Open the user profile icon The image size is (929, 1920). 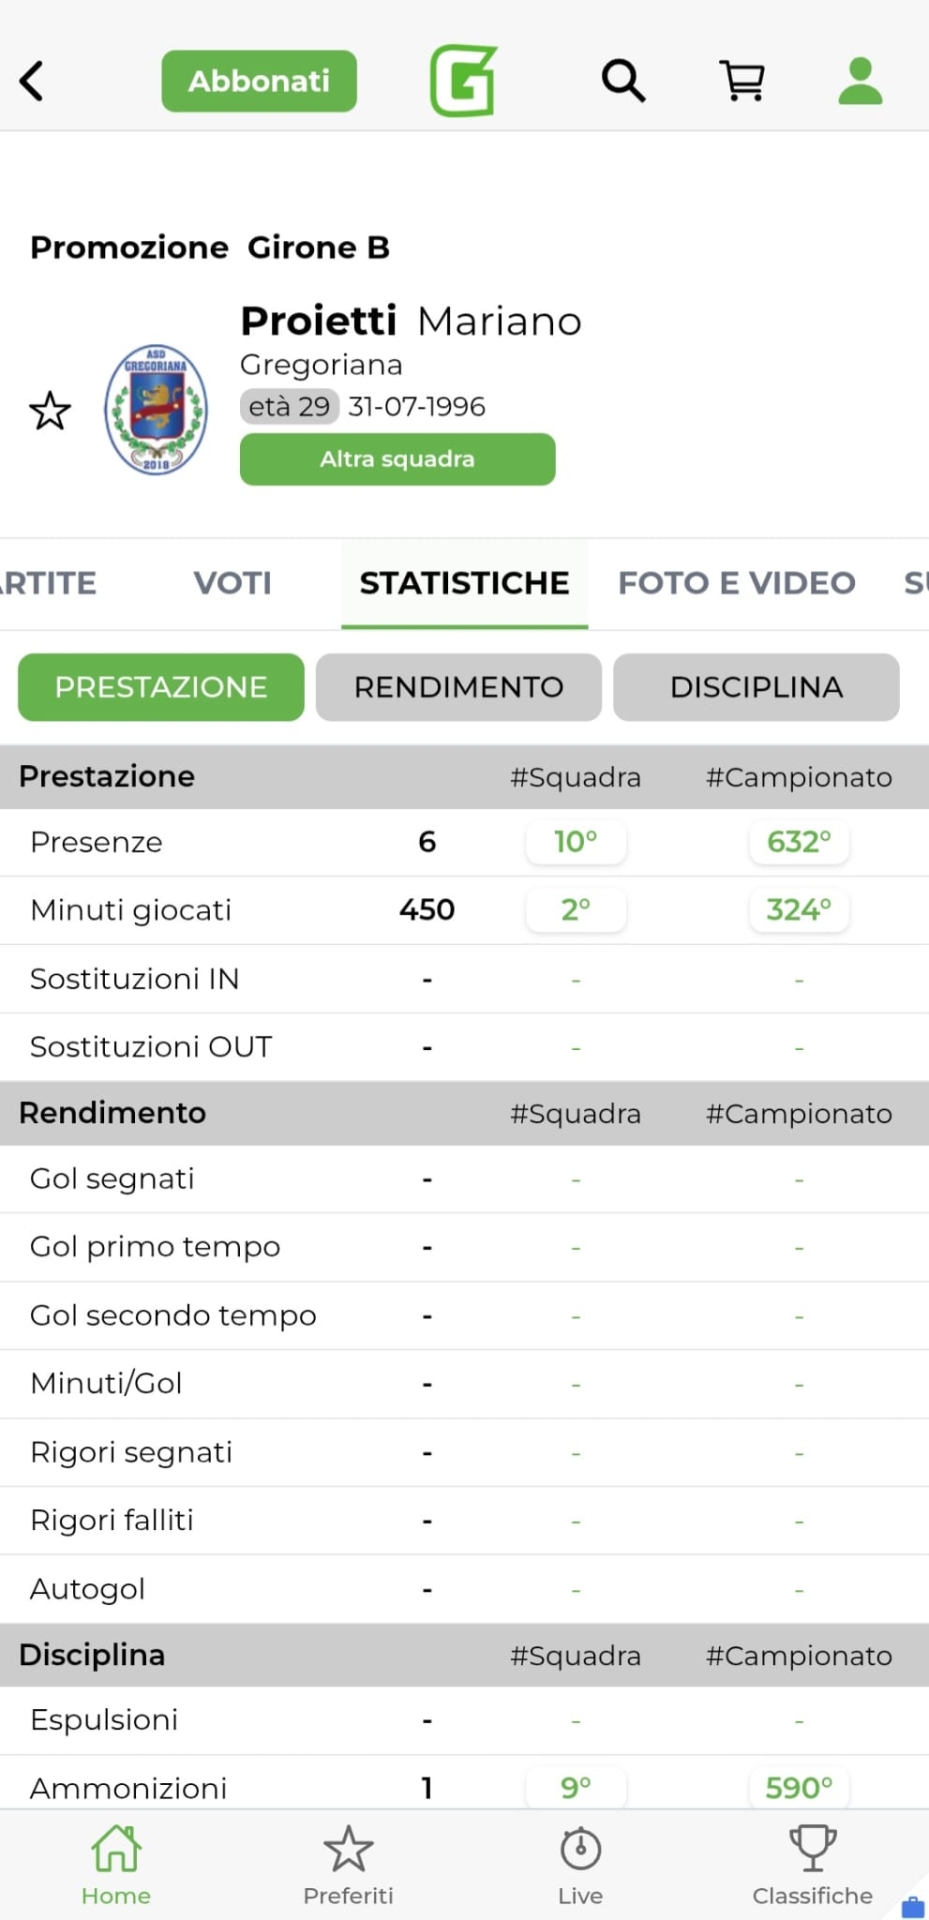(860, 81)
